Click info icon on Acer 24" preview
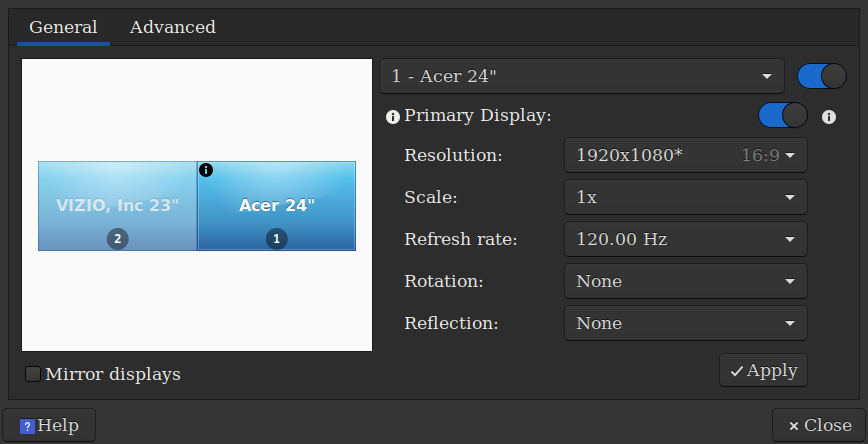 pos(205,170)
